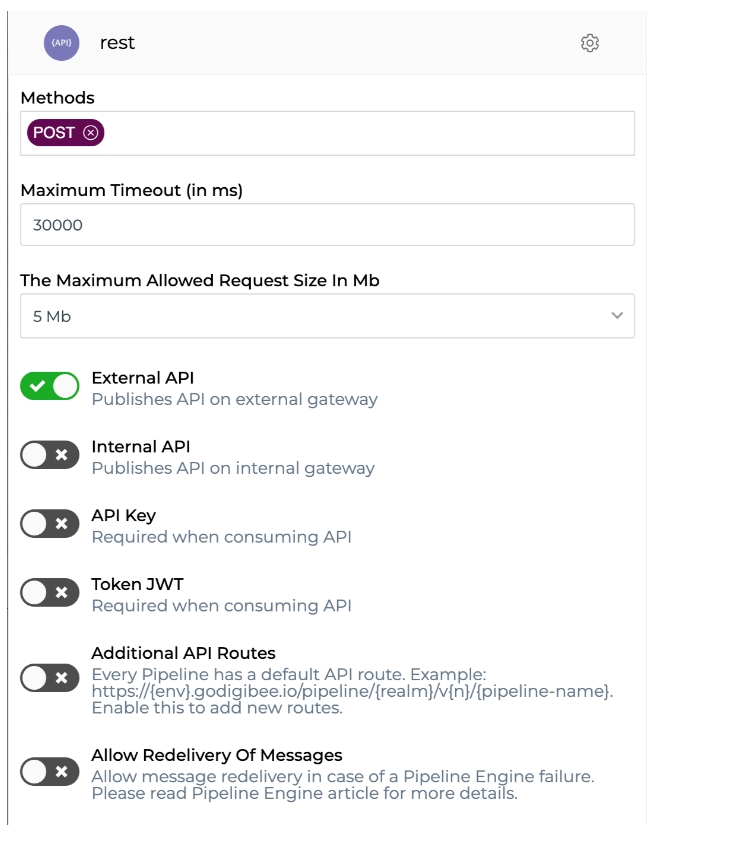
Task: Turn on the API Key toggle
Action: (x=49, y=524)
